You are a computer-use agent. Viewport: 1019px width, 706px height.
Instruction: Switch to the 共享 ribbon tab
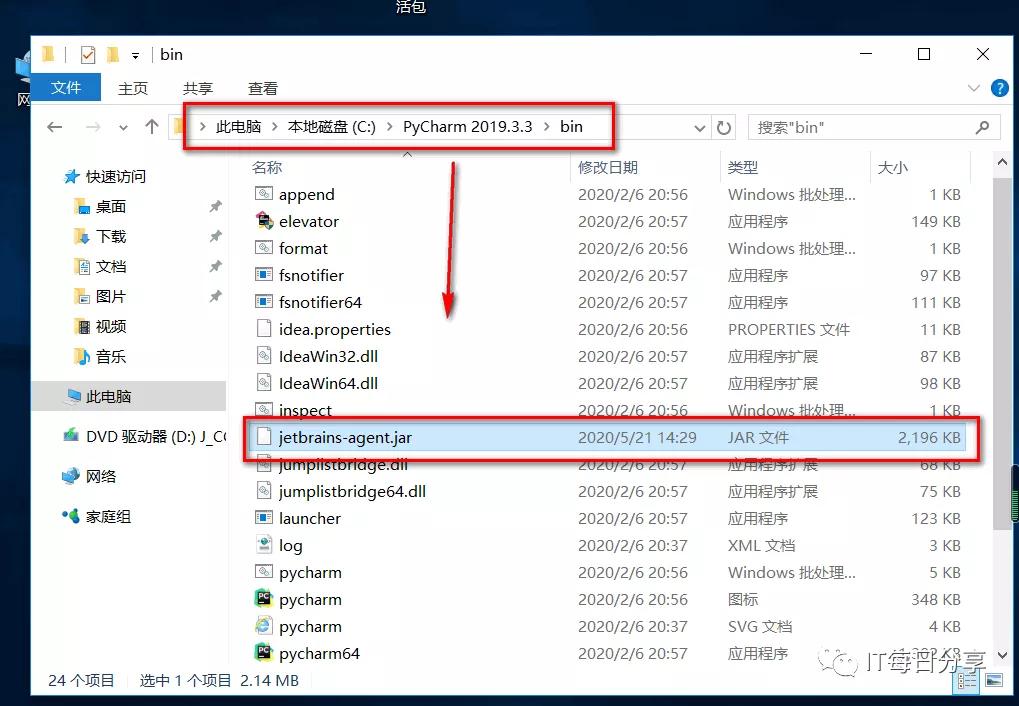[198, 88]
